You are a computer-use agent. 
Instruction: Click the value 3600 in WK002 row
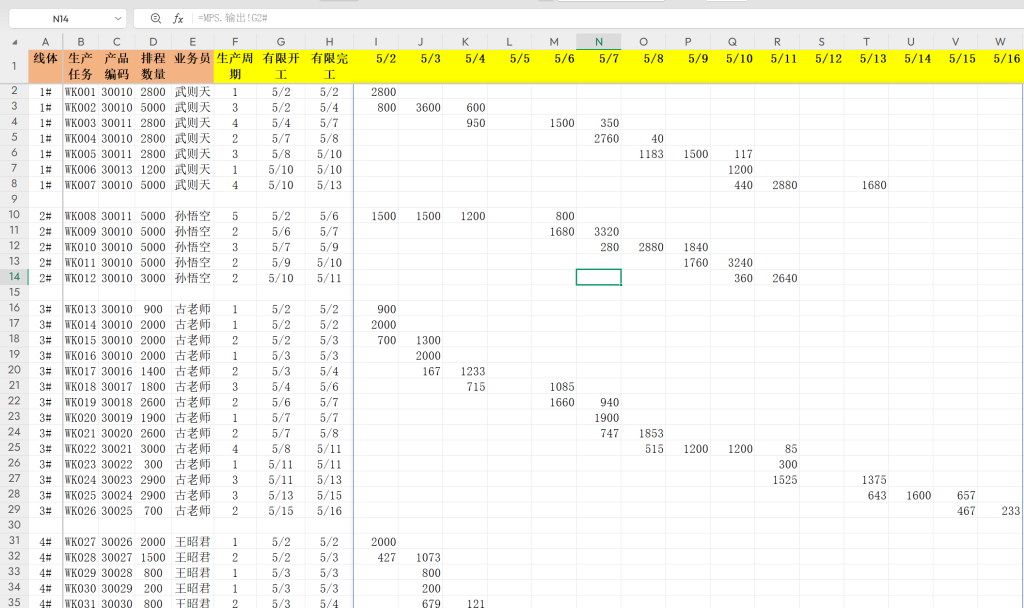pyautogui.click(x=428, y=108)
